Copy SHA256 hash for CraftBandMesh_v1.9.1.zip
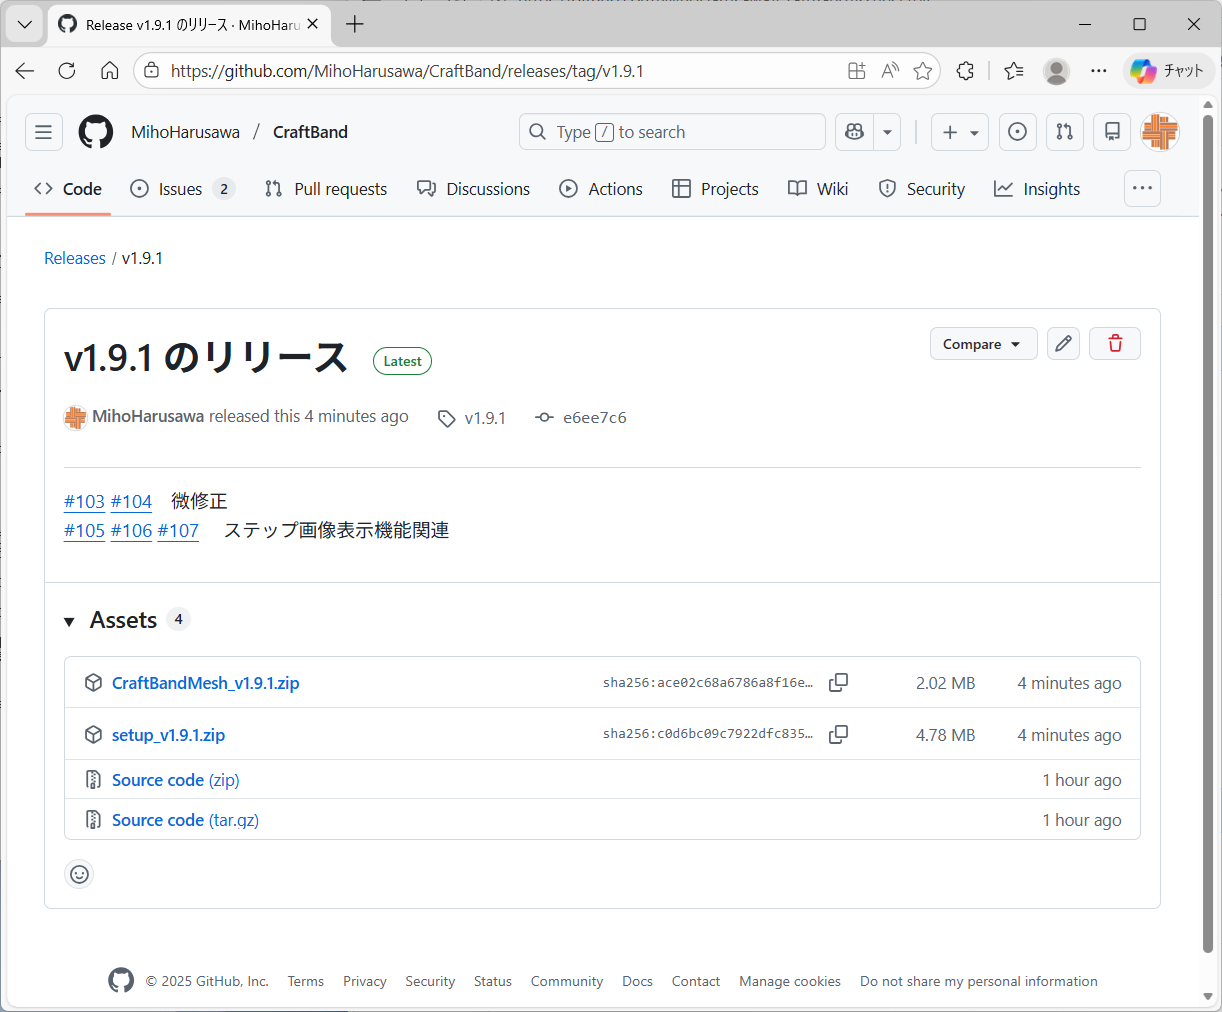 click(838, 683)
